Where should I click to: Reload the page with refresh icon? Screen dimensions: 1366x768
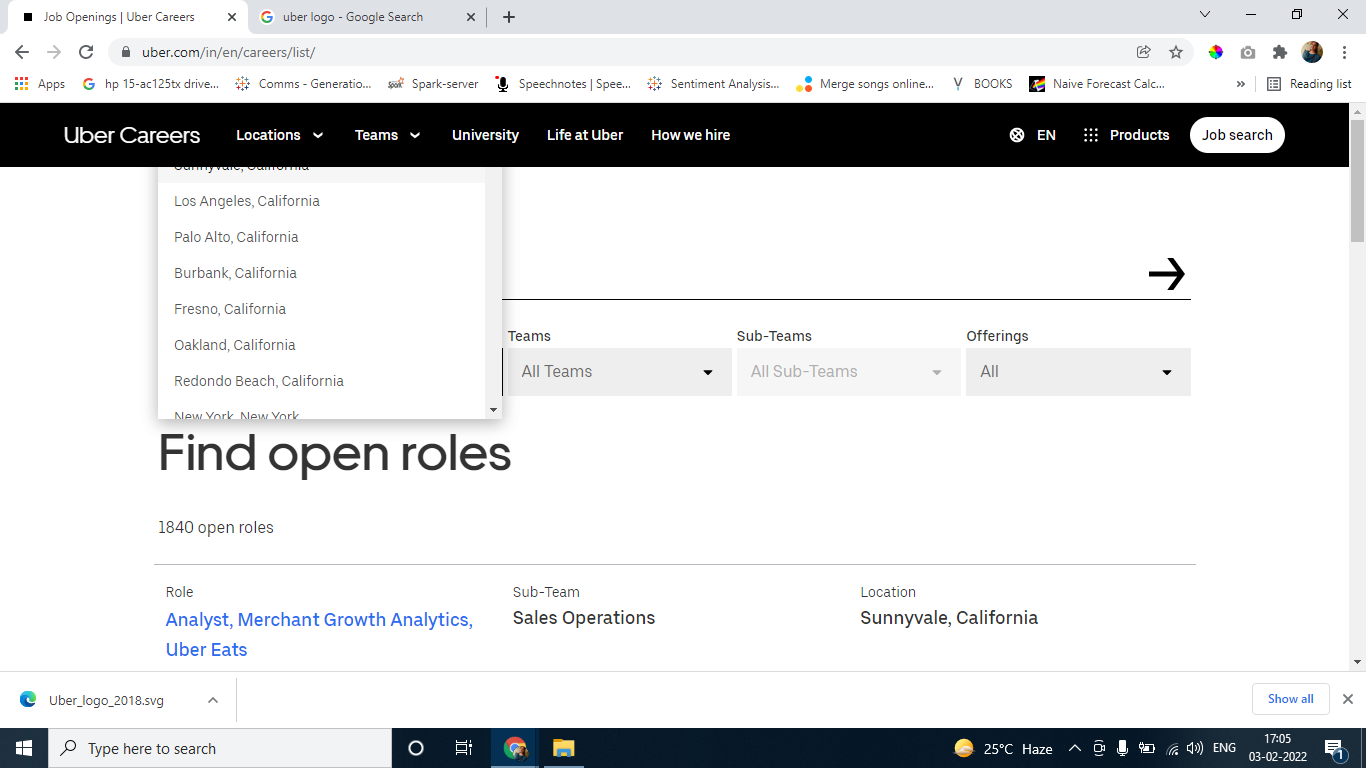coord(86,52)
